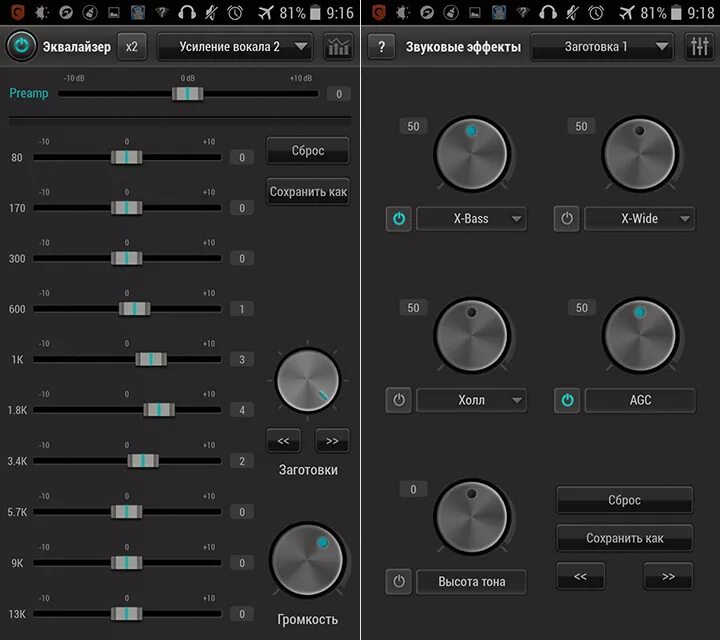Click the 'Звуковые эффекты' title text
The width and height of the screenshot is (720, 640).
pos(463,47)
